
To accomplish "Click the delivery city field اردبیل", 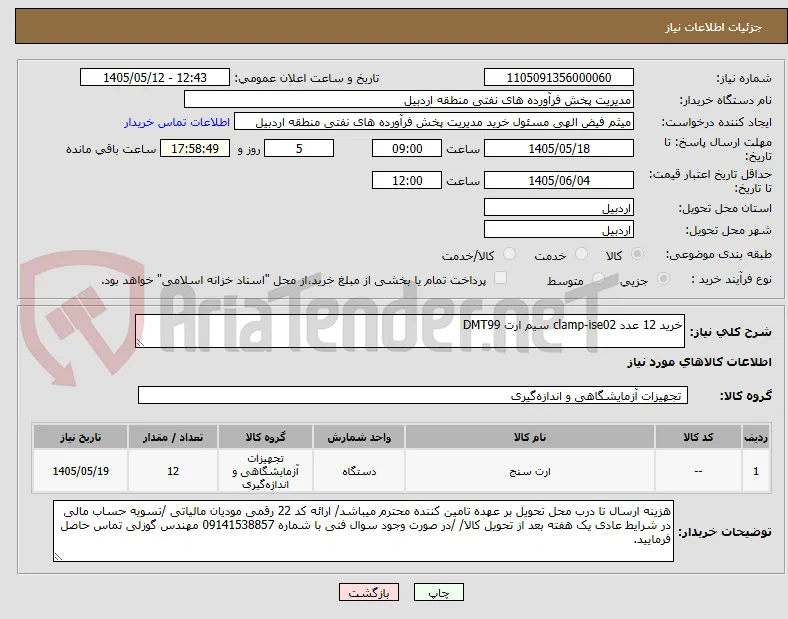I will (x=558, y=229).
